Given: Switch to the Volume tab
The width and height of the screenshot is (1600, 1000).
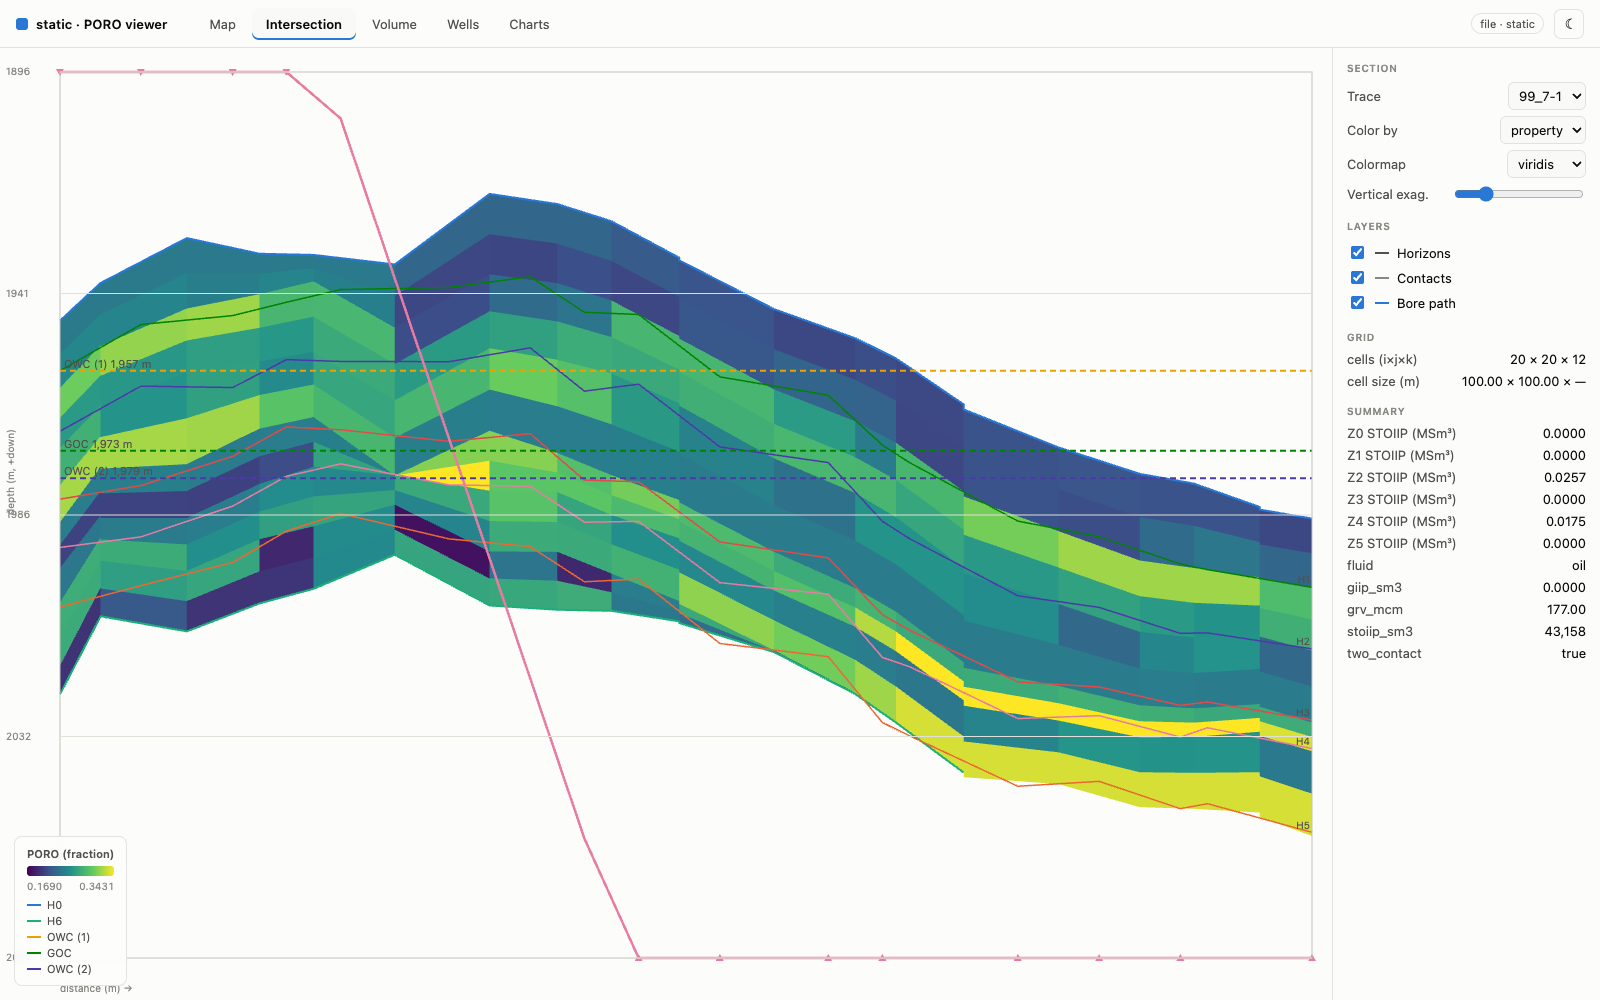Looking at the screenshot, I should tap(394, 24).
